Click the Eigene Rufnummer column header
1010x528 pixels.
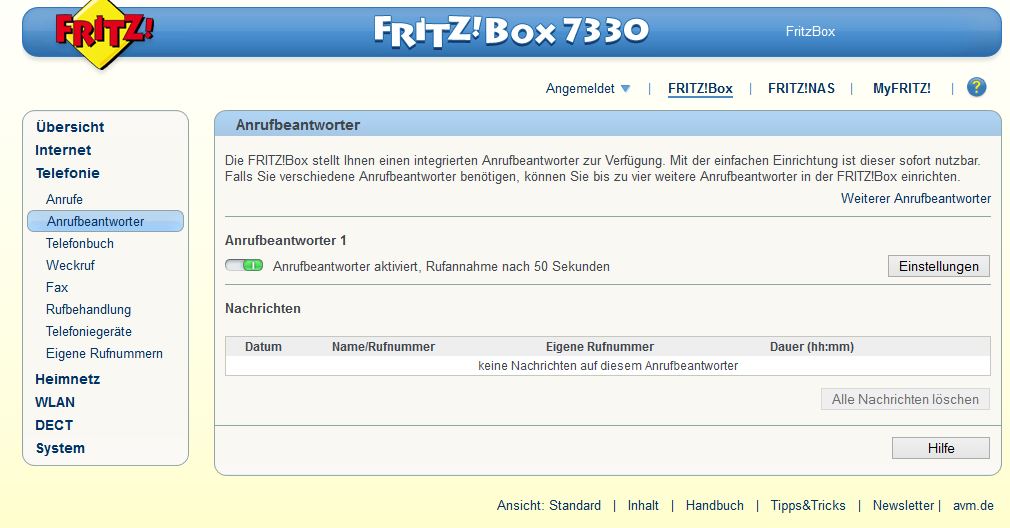point(600,346)
